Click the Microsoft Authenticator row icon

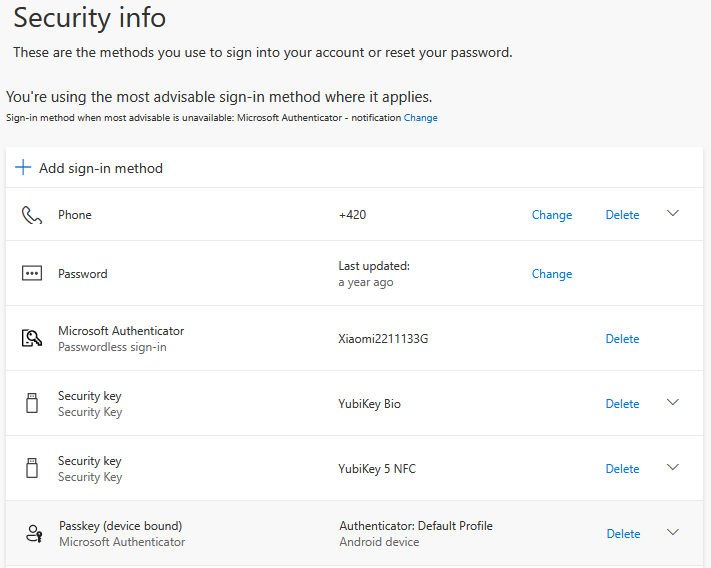pyautogui.click(x=32, y=338)
